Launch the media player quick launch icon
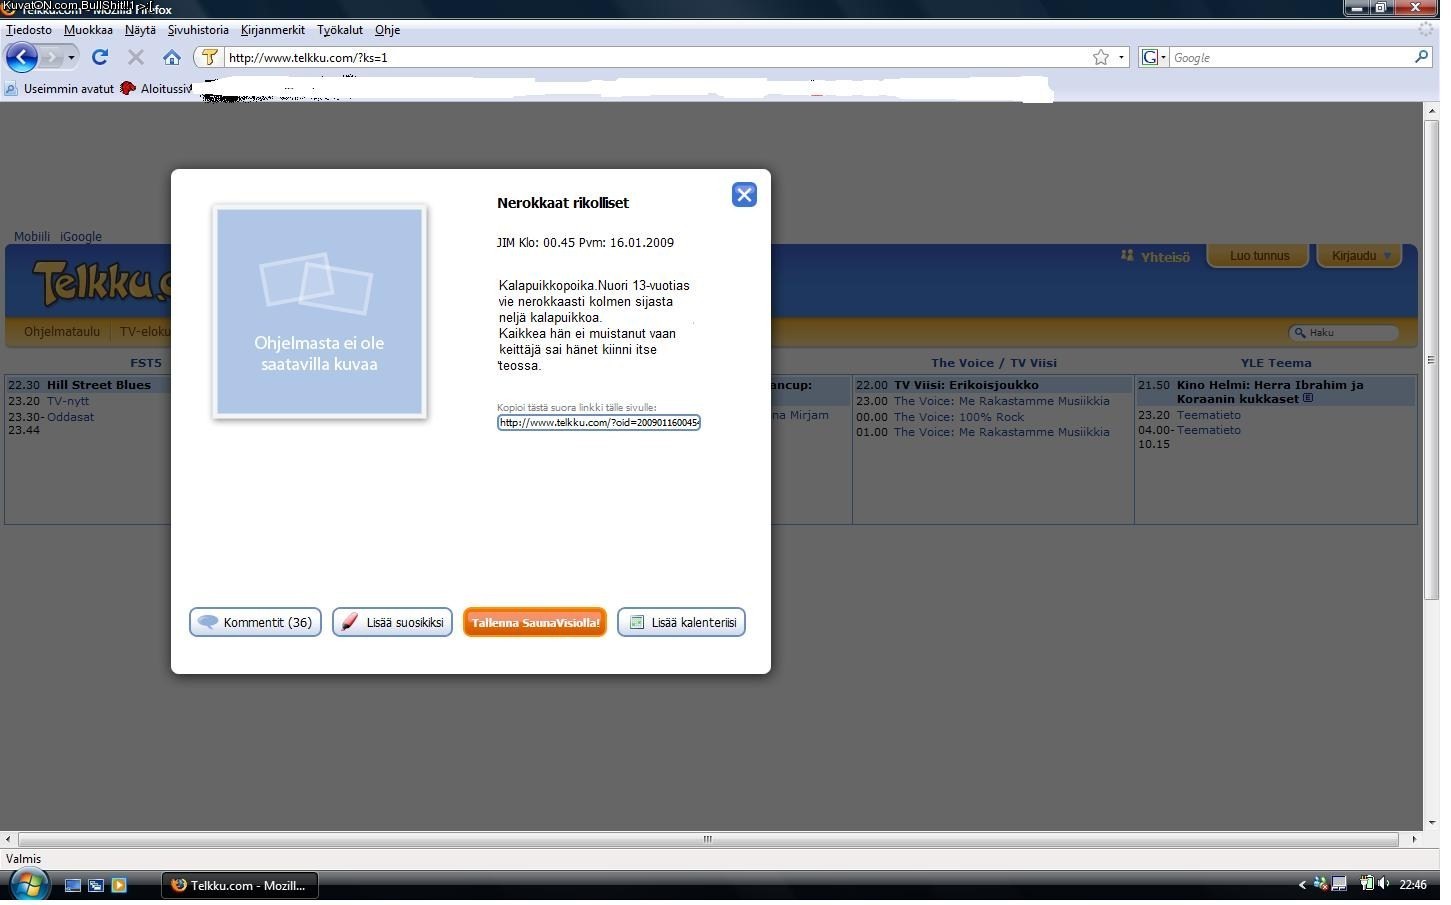1451x905 pixels. pos(119,885)
